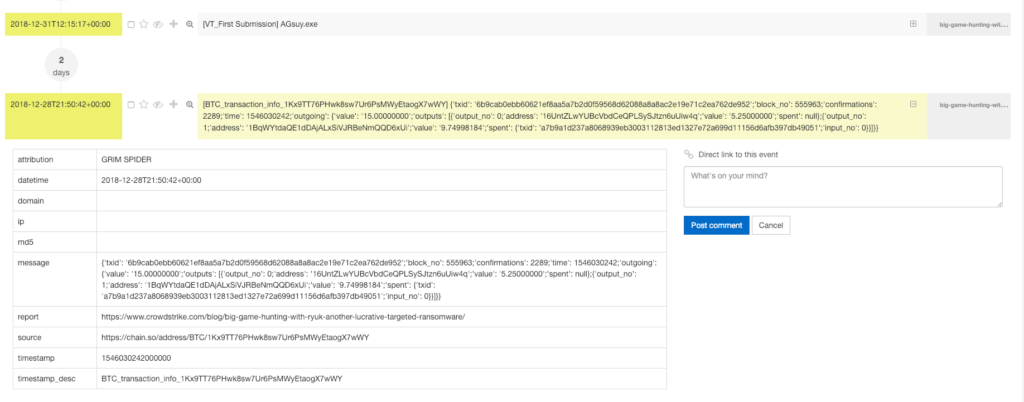Click chain icon beside Direct link text
1024x402 pixels.
(688, 154)
